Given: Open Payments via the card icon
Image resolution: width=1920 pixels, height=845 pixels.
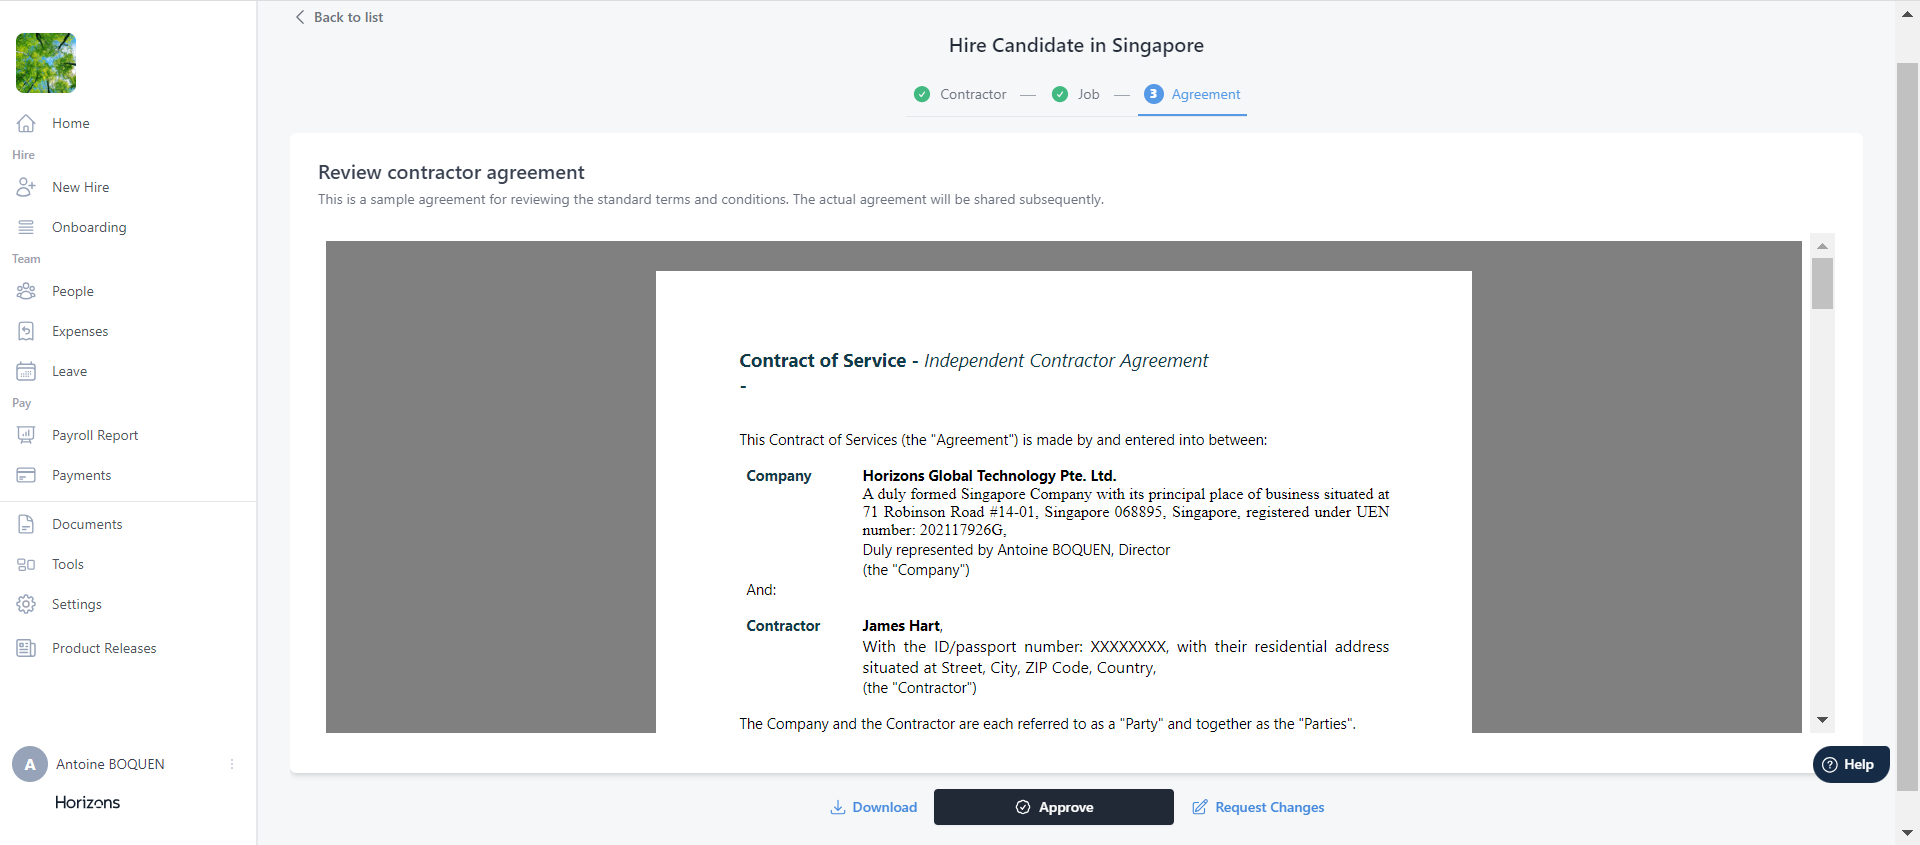Looking at the screenshot, I should [26, 475].
